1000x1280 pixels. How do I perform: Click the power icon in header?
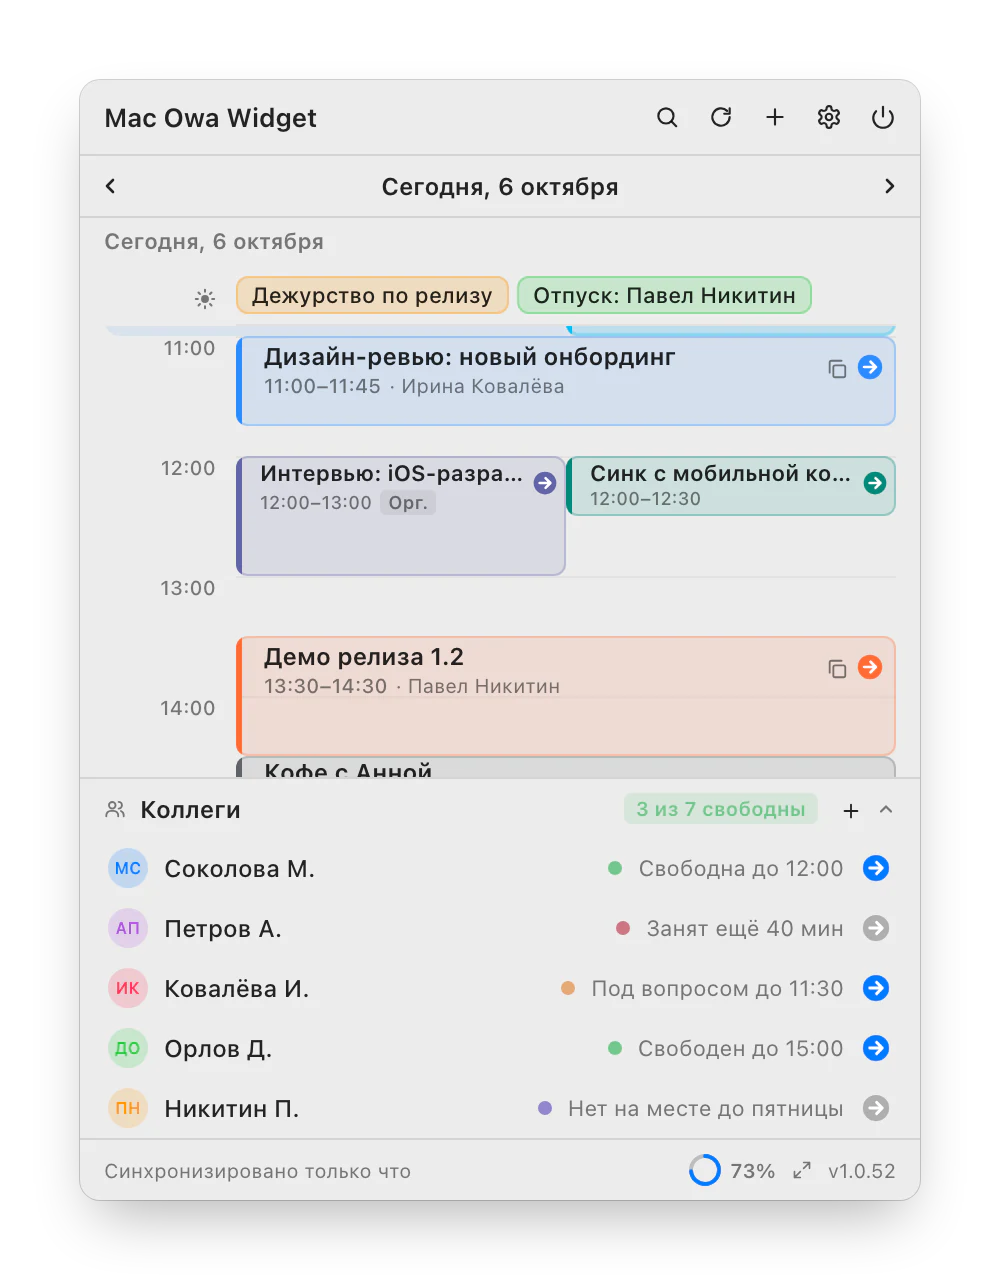pyautogui.click(x=883, y=118)
